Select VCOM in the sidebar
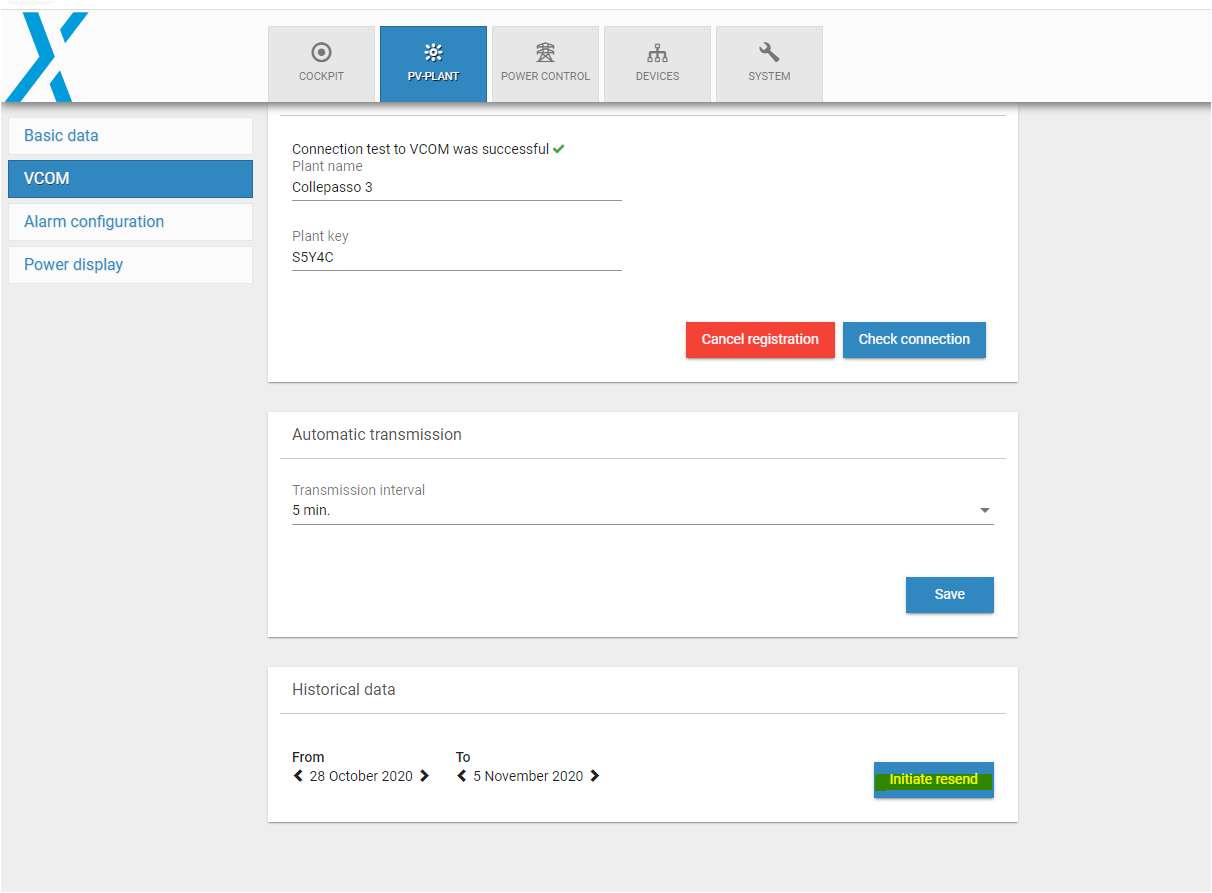The image size is (1212, 893). pos(130,179)
